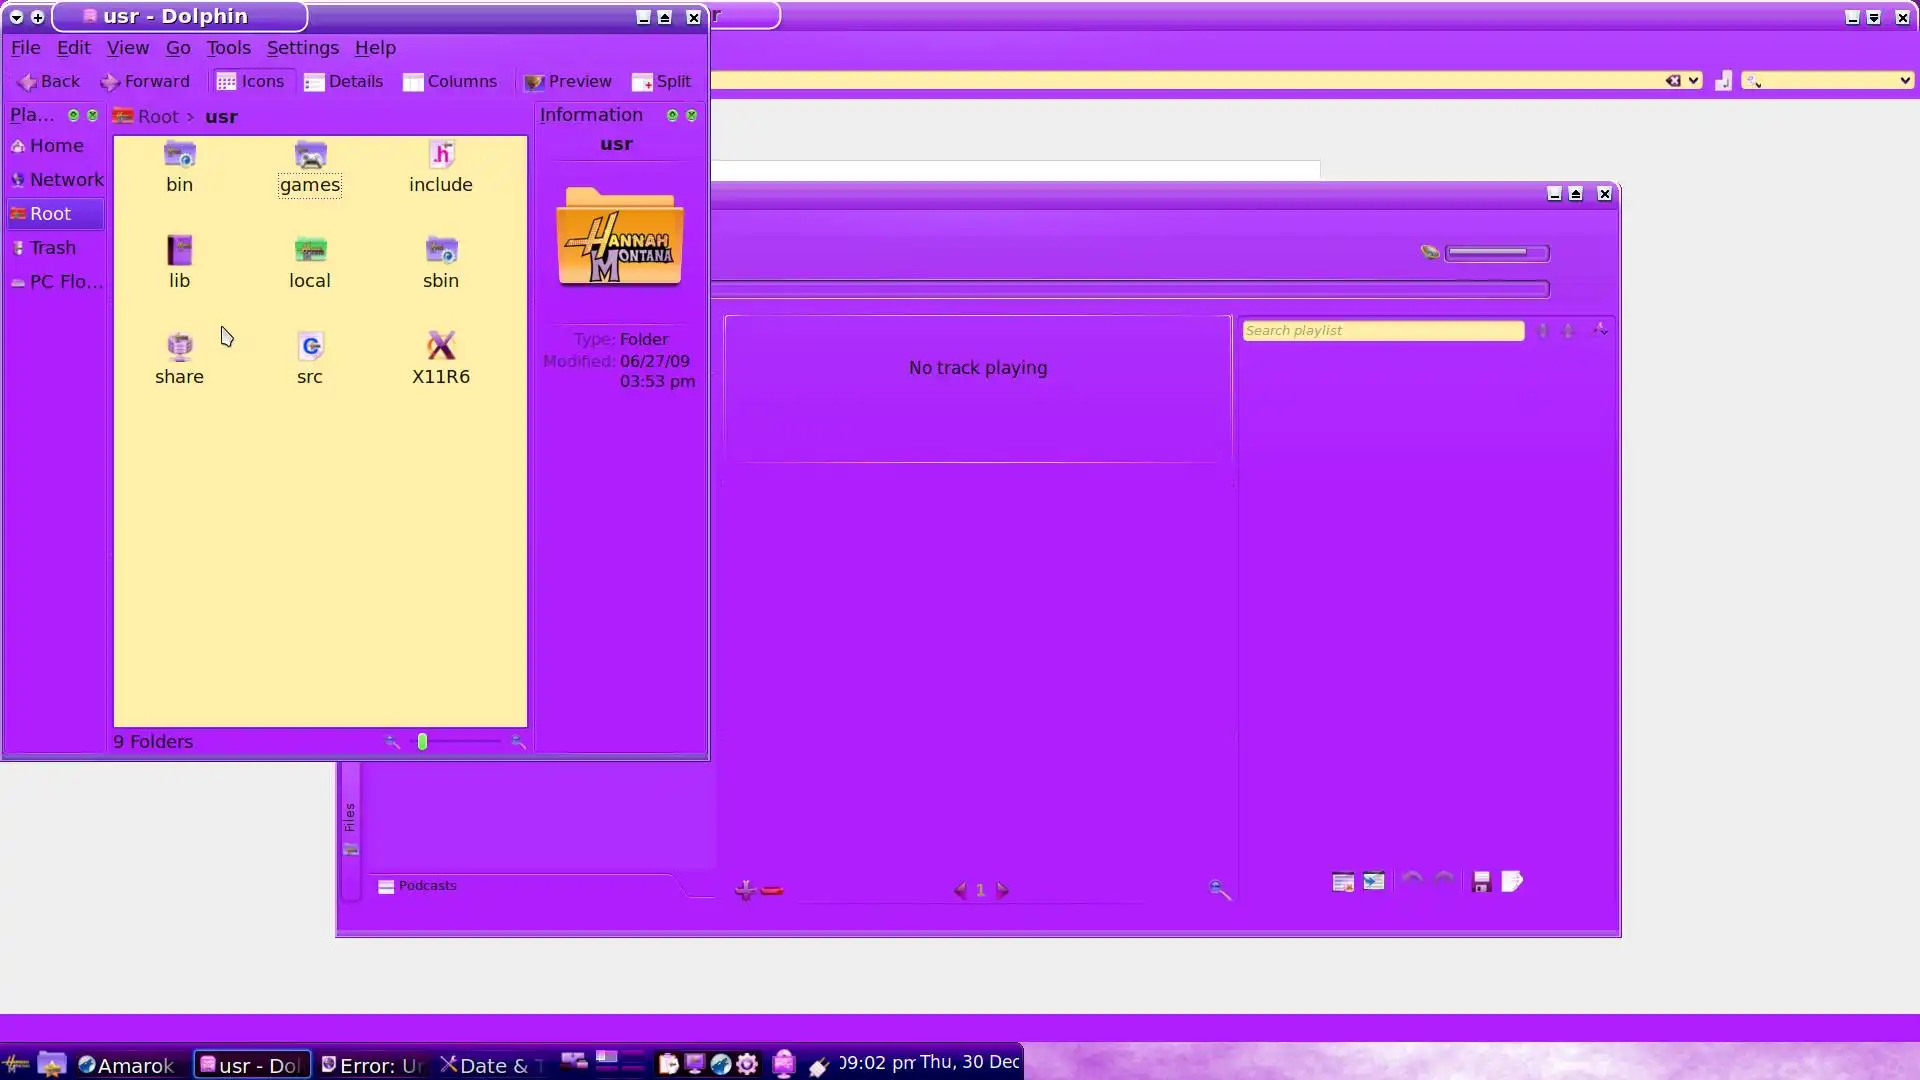Viewport: 1920px width, 1080px height.
Task: Select the include folder icon
Action: tap(440, 156)
